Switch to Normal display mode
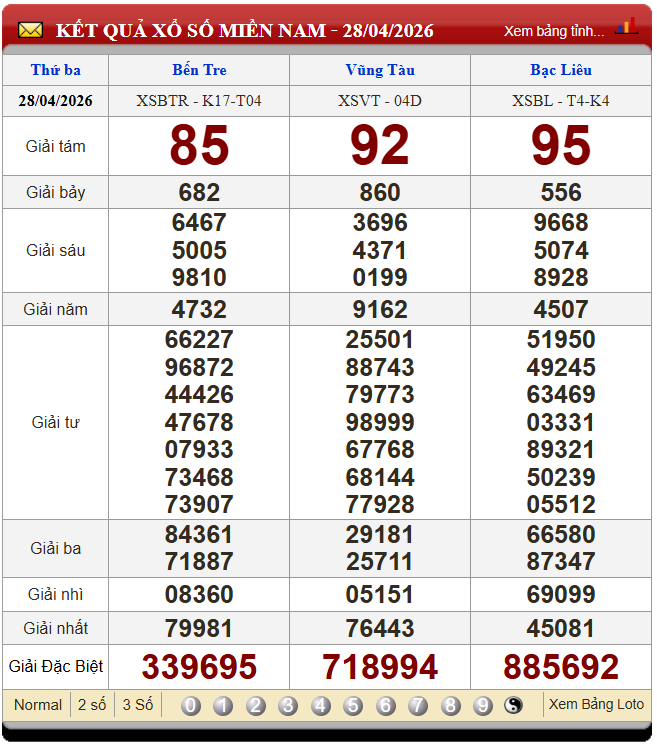This screenshot has width=657, height=747. 38,705
